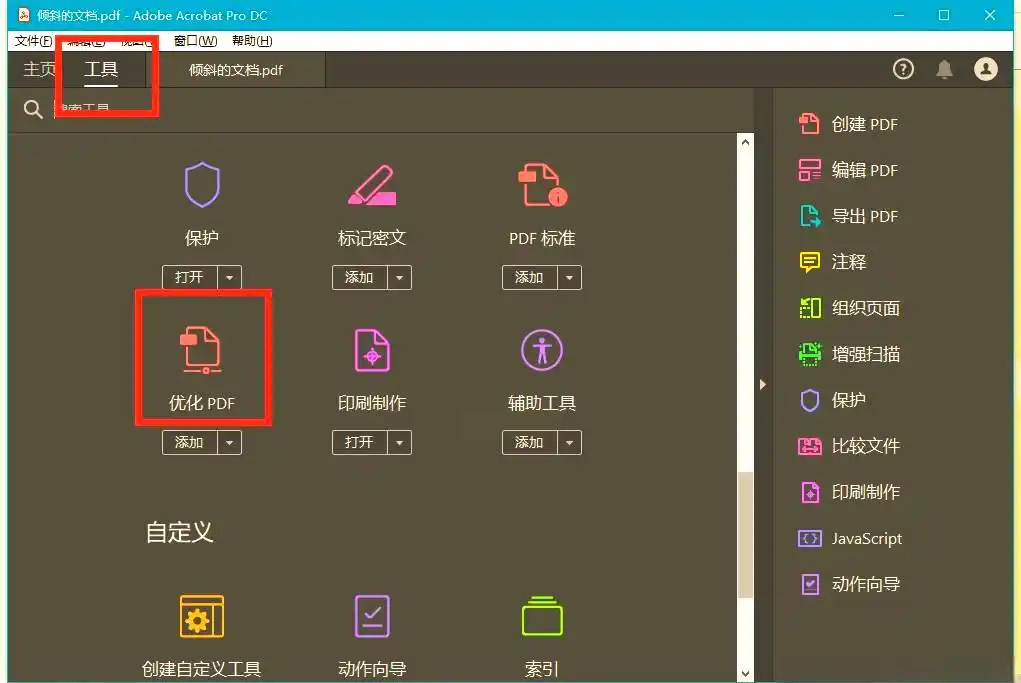Click the tools list scrollbar thumb

point(745,534)
